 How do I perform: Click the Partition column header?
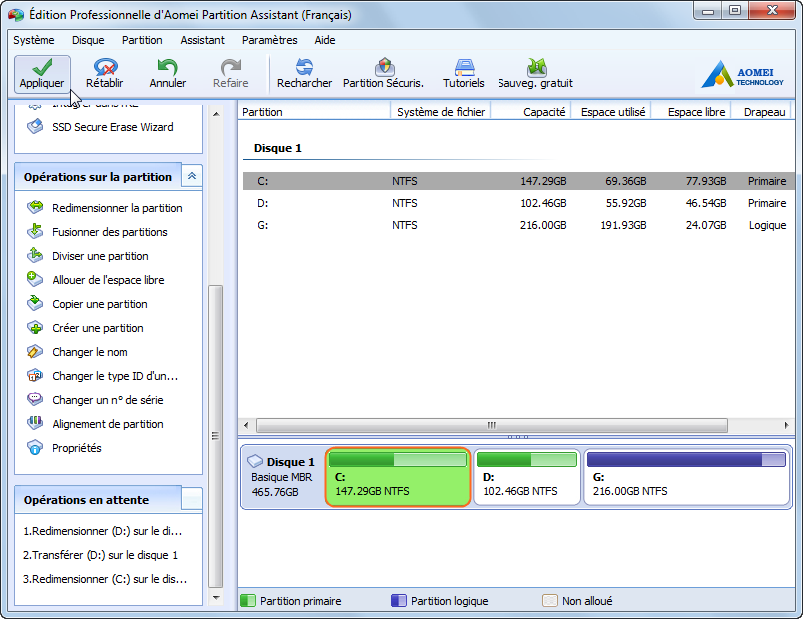314,112
